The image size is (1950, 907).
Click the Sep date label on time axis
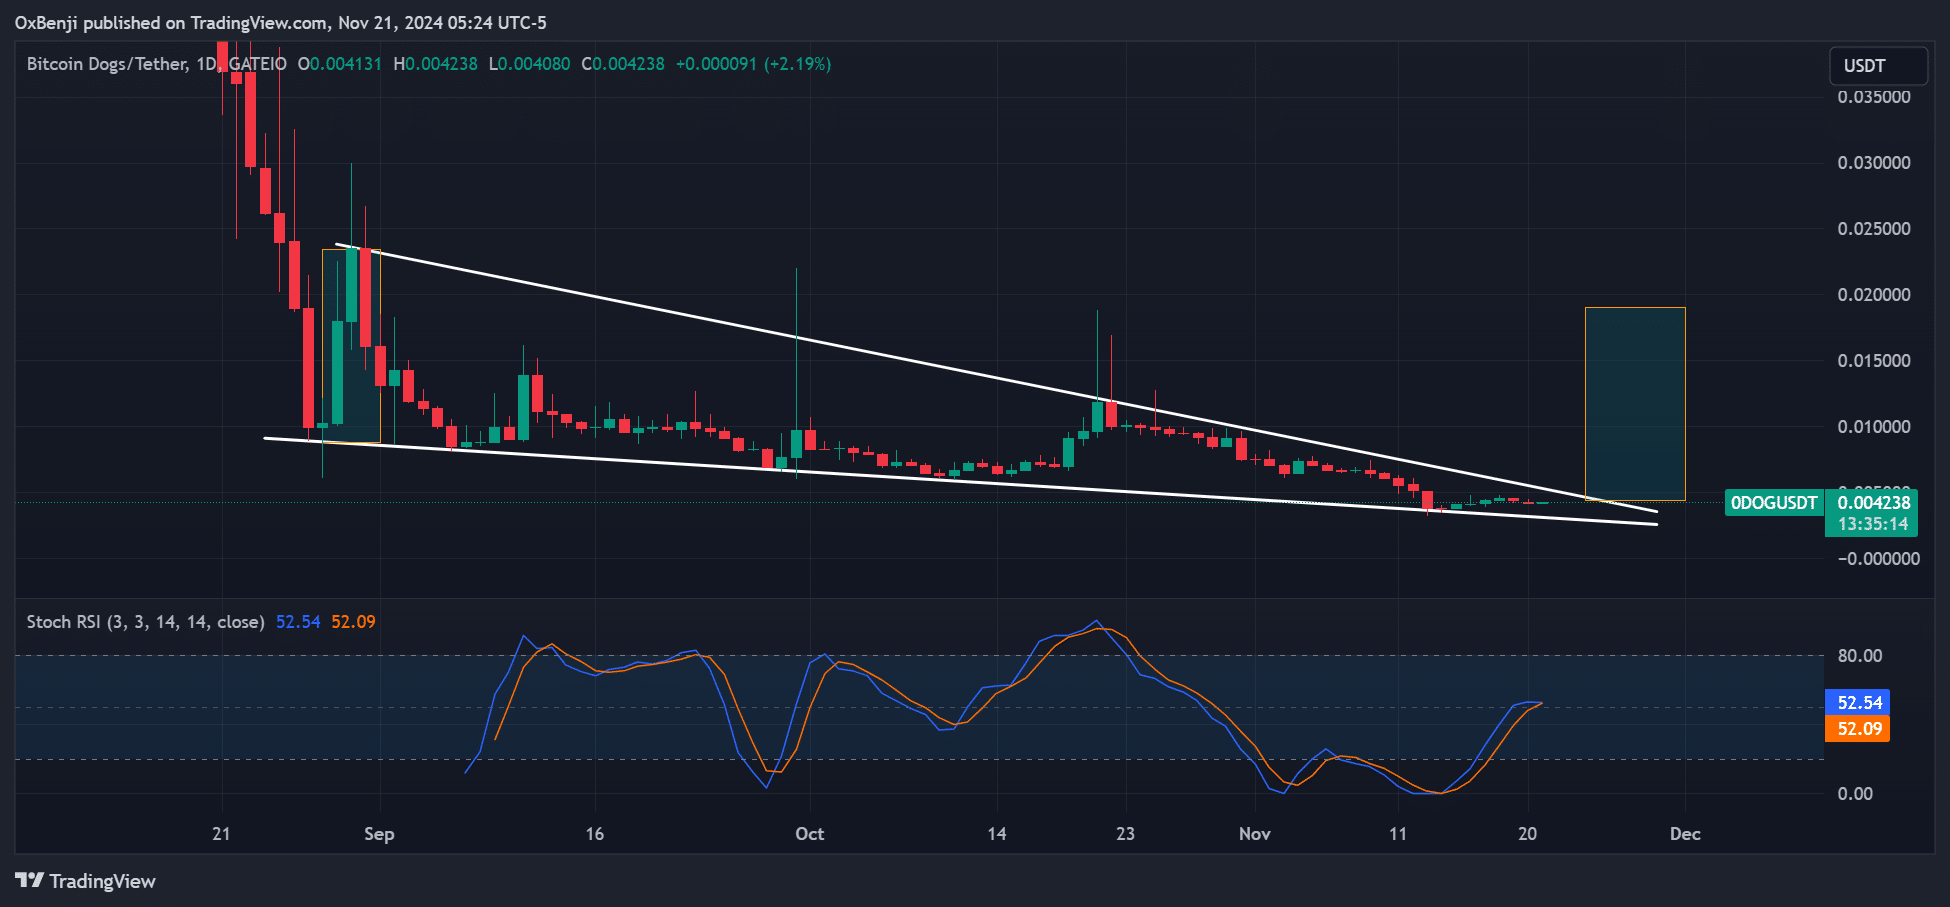[379, 834]
